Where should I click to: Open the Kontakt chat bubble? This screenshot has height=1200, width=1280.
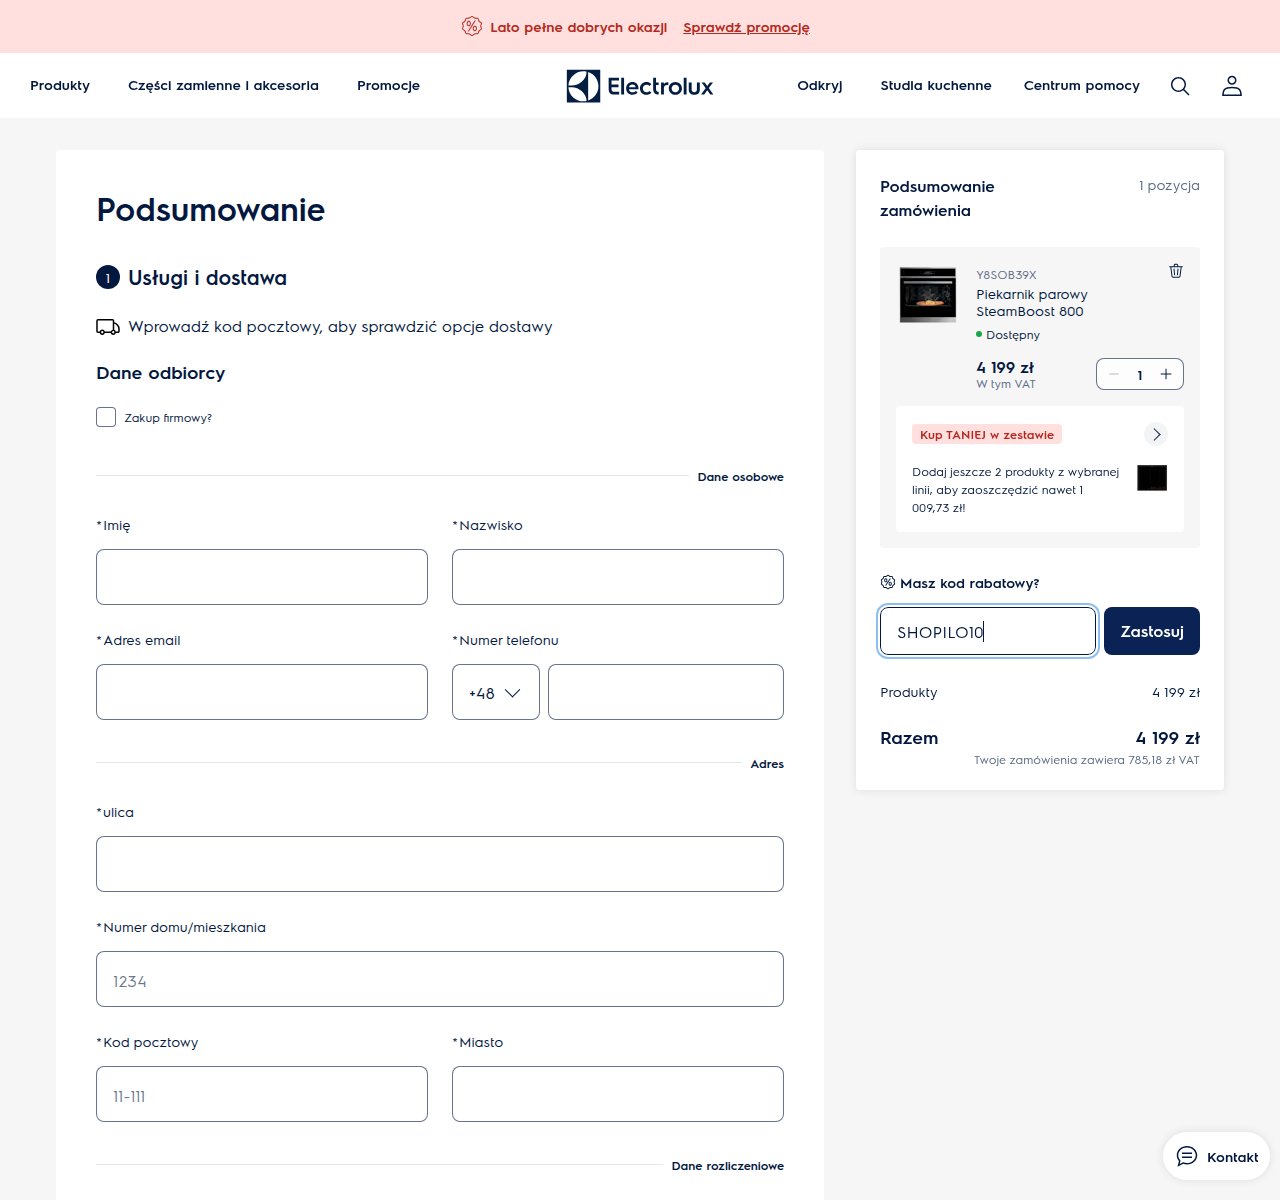1216,1156
